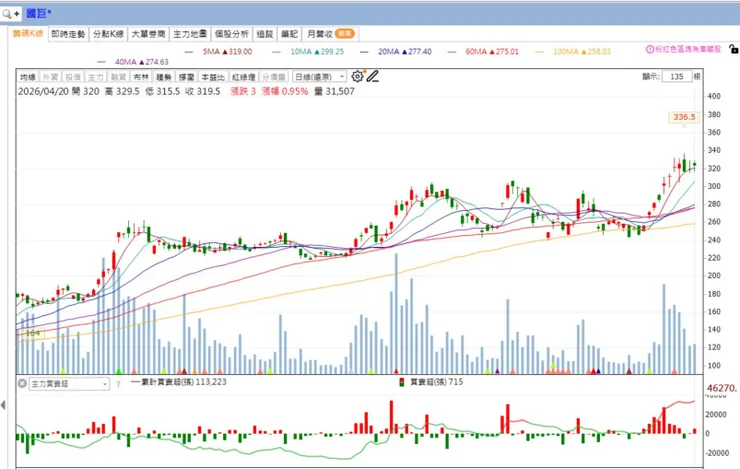Viewport: 740px width, 469px height.
Task: Click 60MA legend value 275.01
Action: 507,51
